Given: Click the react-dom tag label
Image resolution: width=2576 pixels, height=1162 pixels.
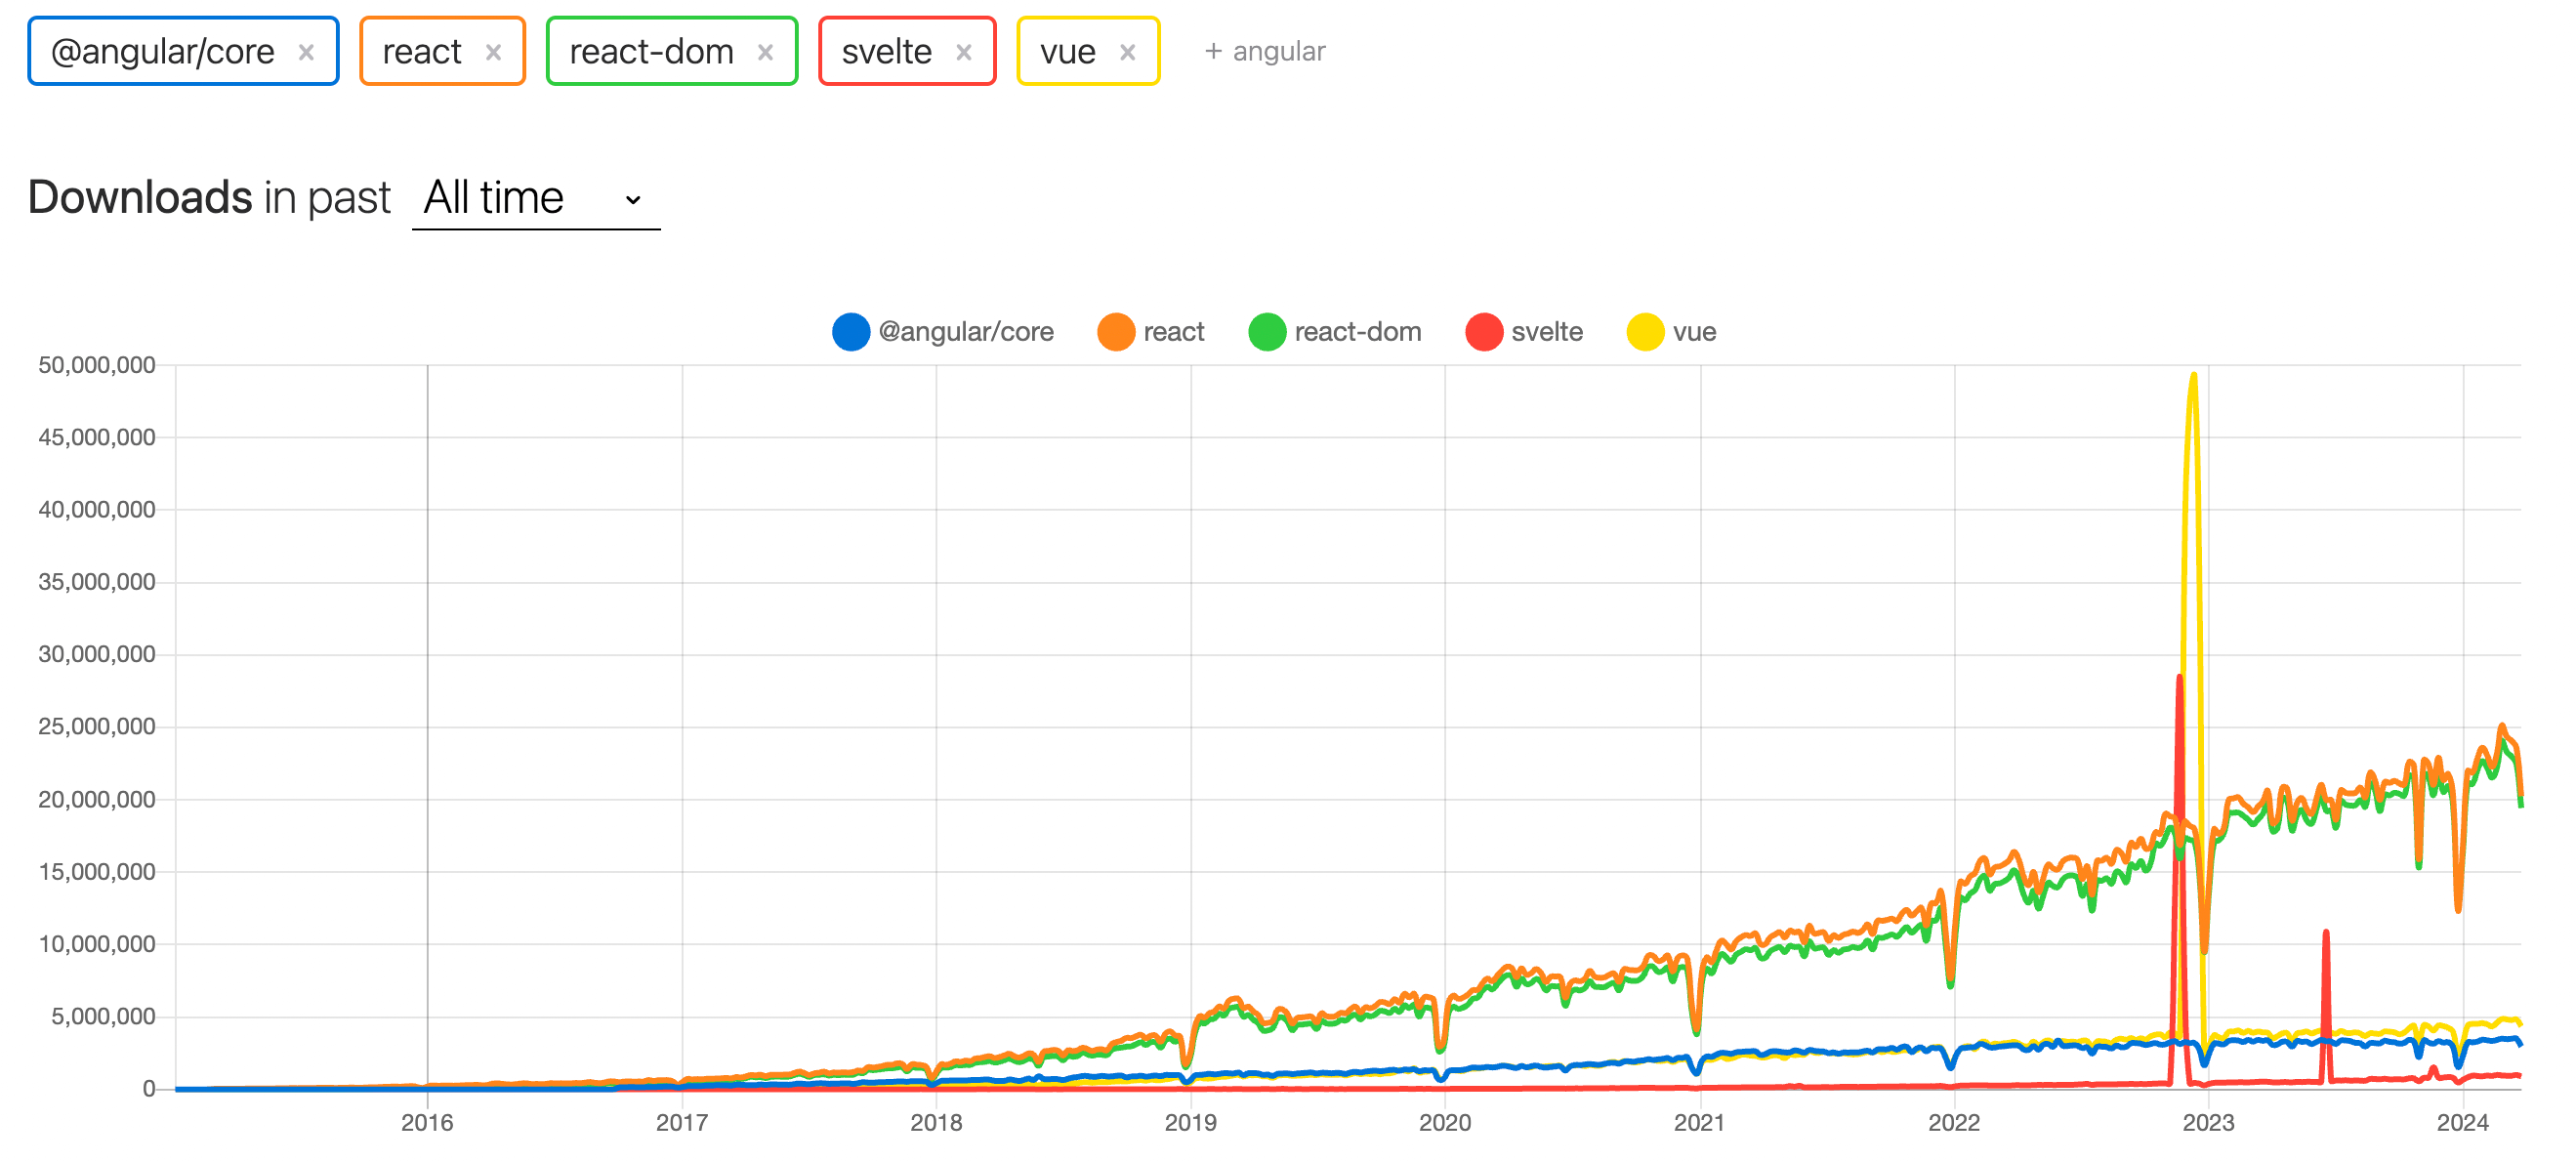Looking at the screenshot, I should (x=651, y=51).
